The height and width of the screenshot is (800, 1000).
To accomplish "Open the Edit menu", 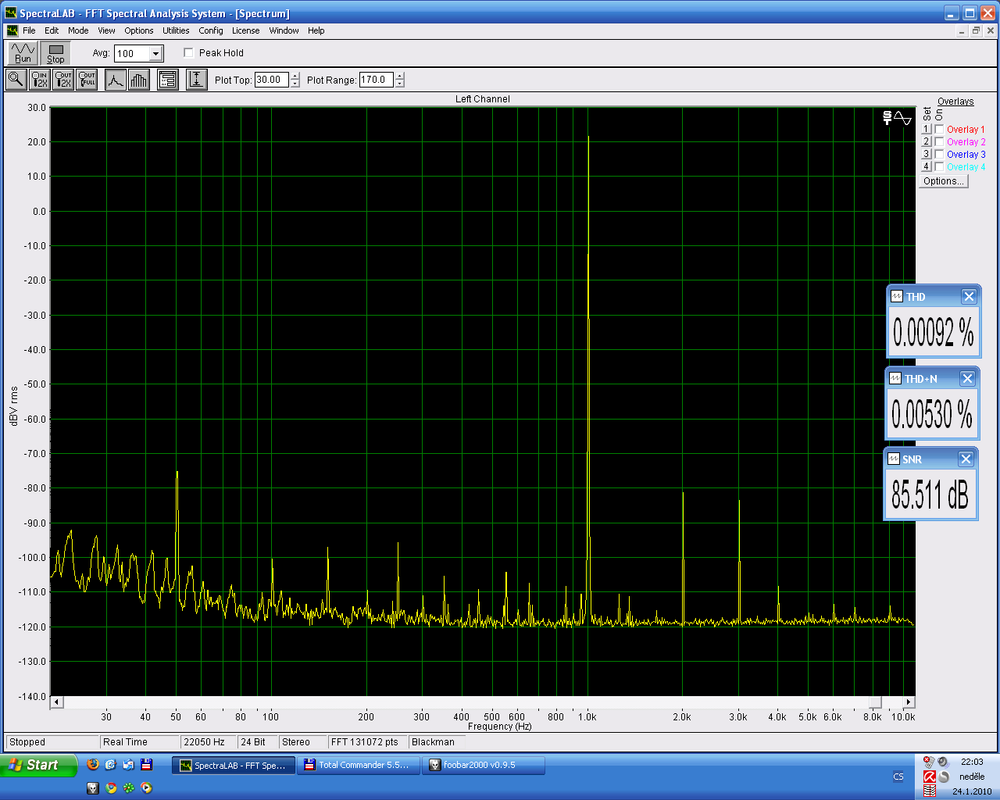I will point(52,31).
